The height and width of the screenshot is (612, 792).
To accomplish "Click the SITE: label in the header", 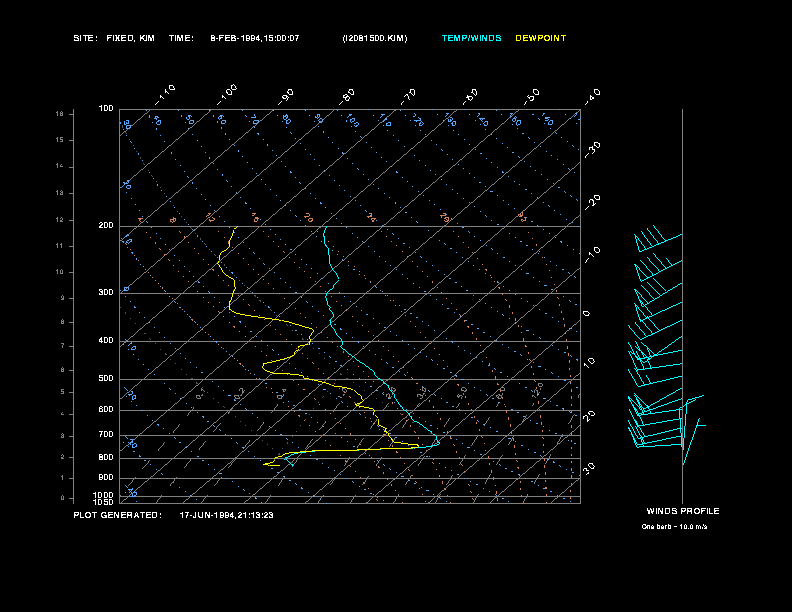I will (85, 38).
